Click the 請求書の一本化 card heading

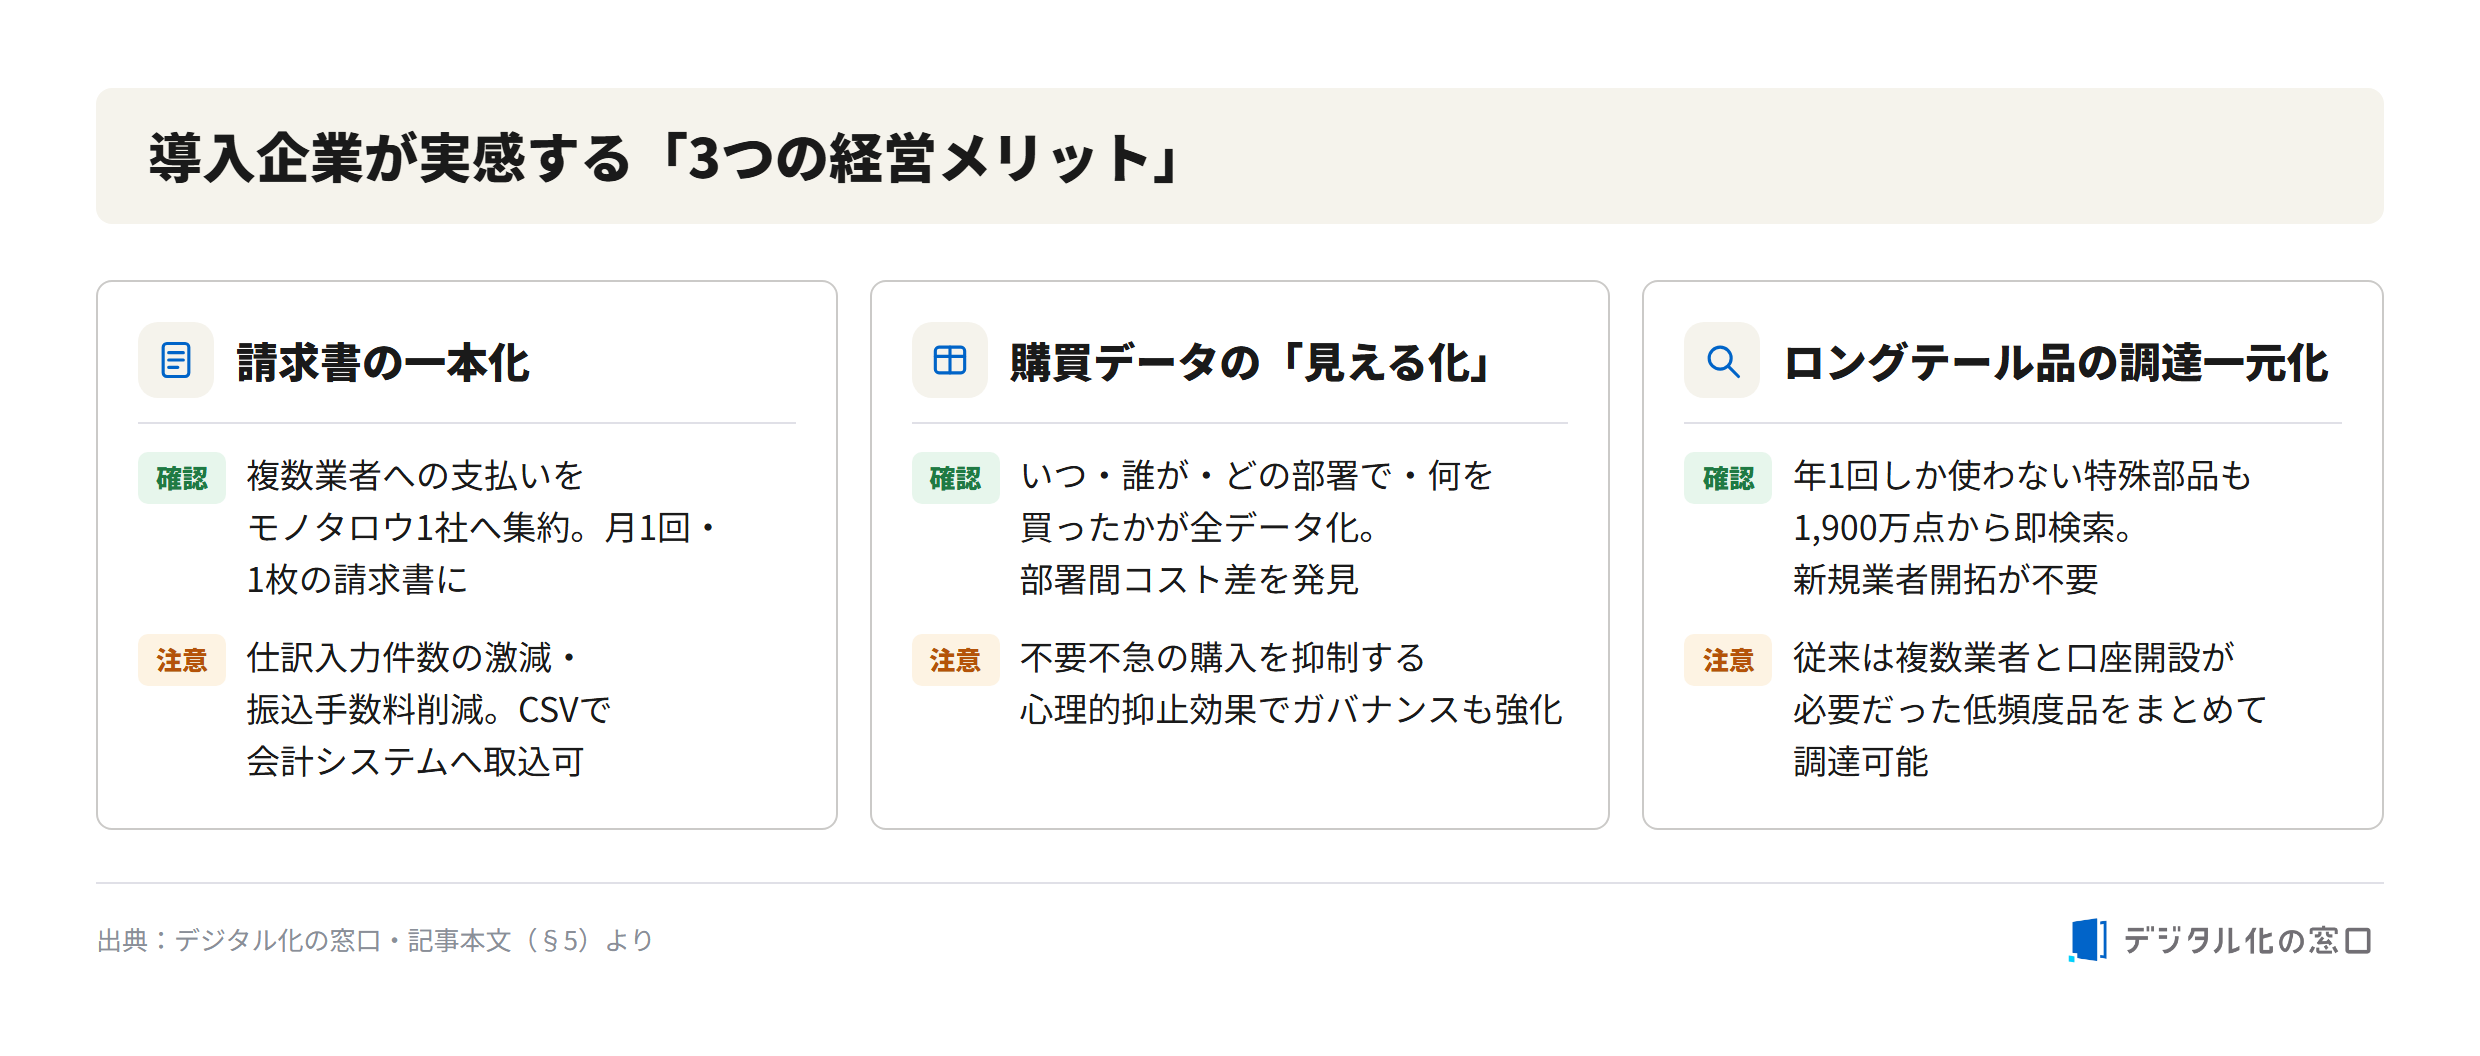click(383, 362)
